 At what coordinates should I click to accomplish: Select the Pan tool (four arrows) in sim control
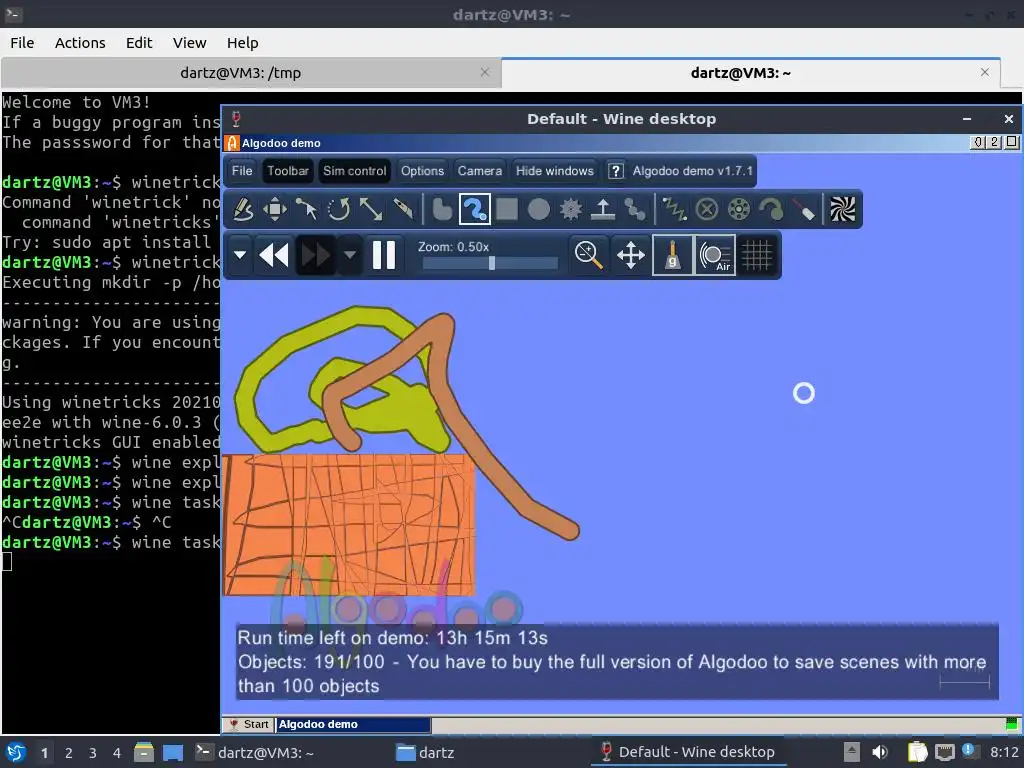point(630,255)
